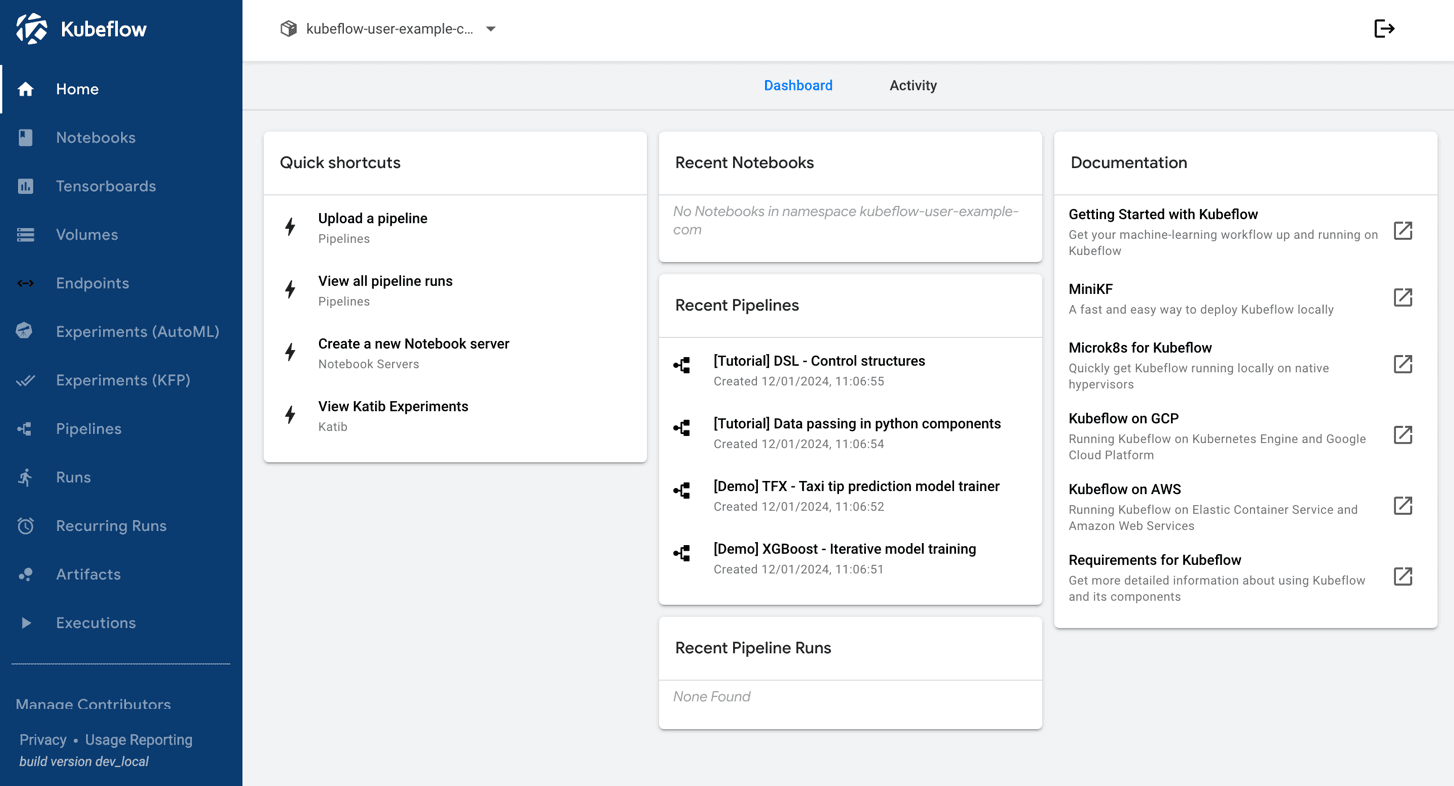Open external link icon for MiniKF
The image size is (1454, 786).
tap(1403, 298)
